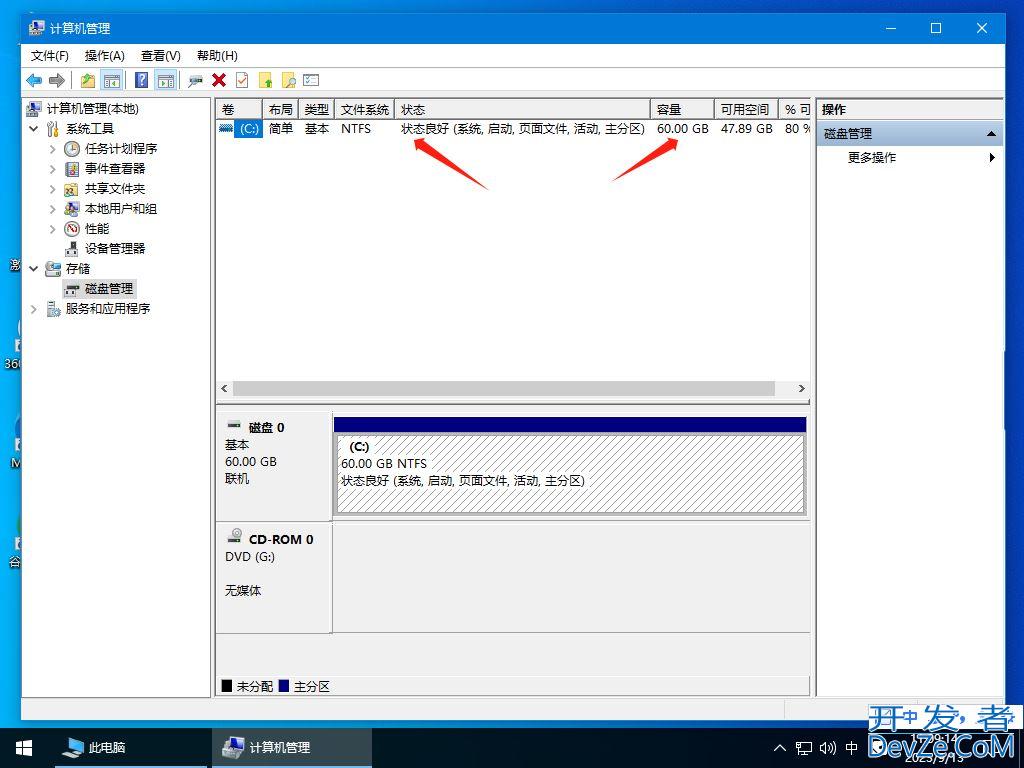Select 磁盘管理 in the tree

[x=109, y=289]
